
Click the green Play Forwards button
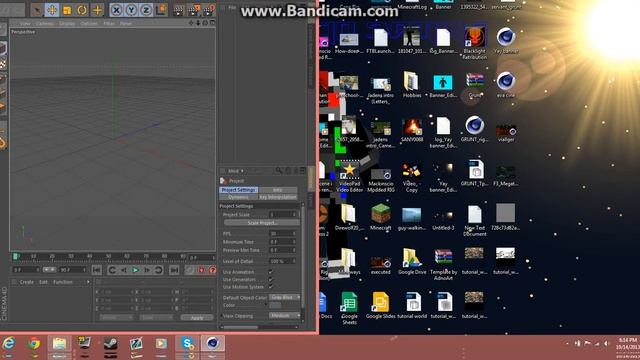135,270
